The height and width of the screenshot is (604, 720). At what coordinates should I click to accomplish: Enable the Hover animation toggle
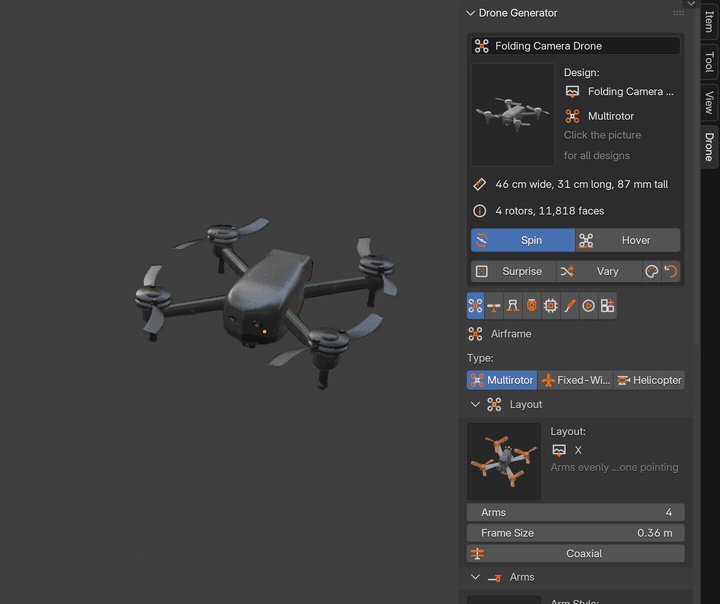point(628,240)
